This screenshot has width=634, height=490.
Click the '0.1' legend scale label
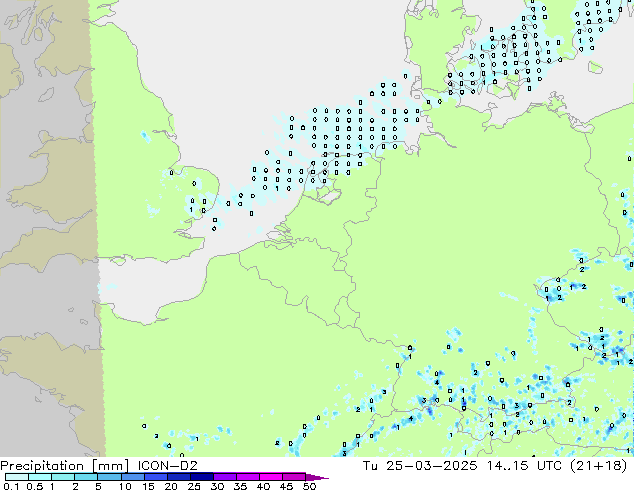[x=11, y=486]
